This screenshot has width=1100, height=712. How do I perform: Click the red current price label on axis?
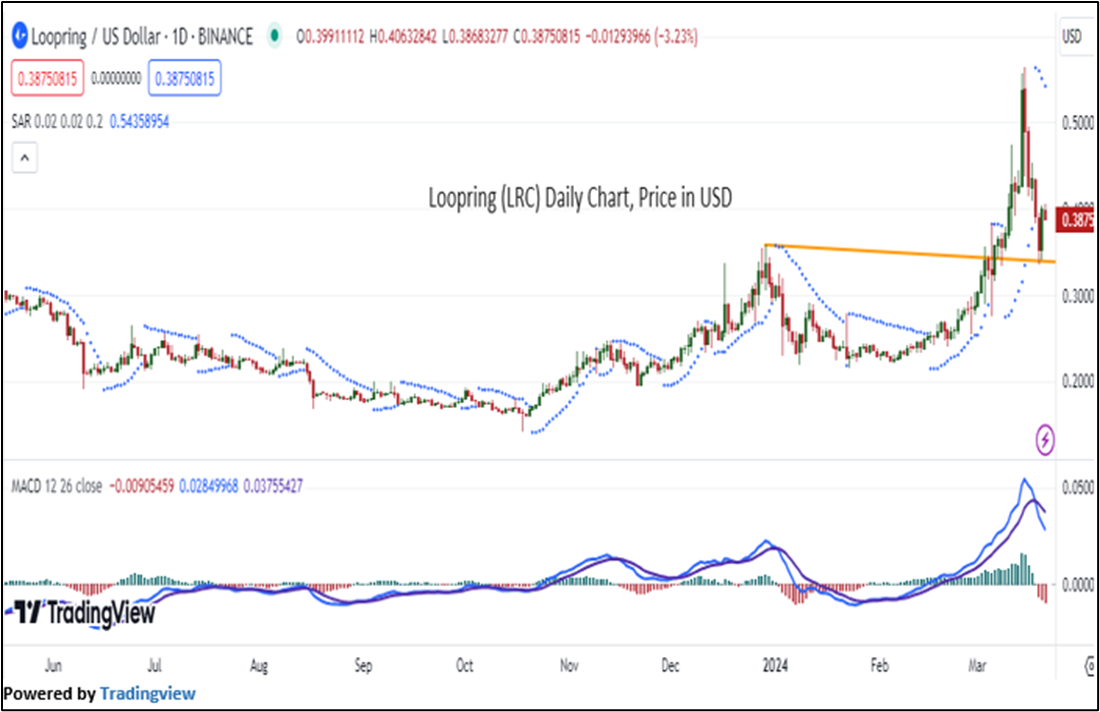tap(1074, 220)
